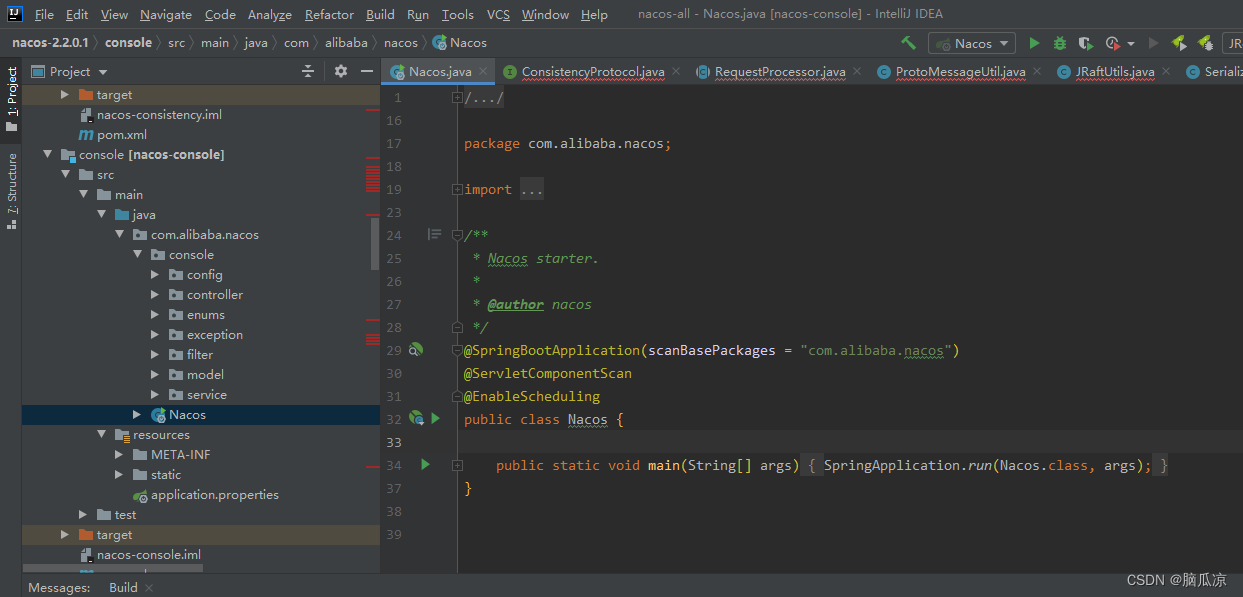Open the Nacos run configuration dropdown
The height and width of the screenshot is (597, 1243).
pyautogui.click(x=972, y=43)
